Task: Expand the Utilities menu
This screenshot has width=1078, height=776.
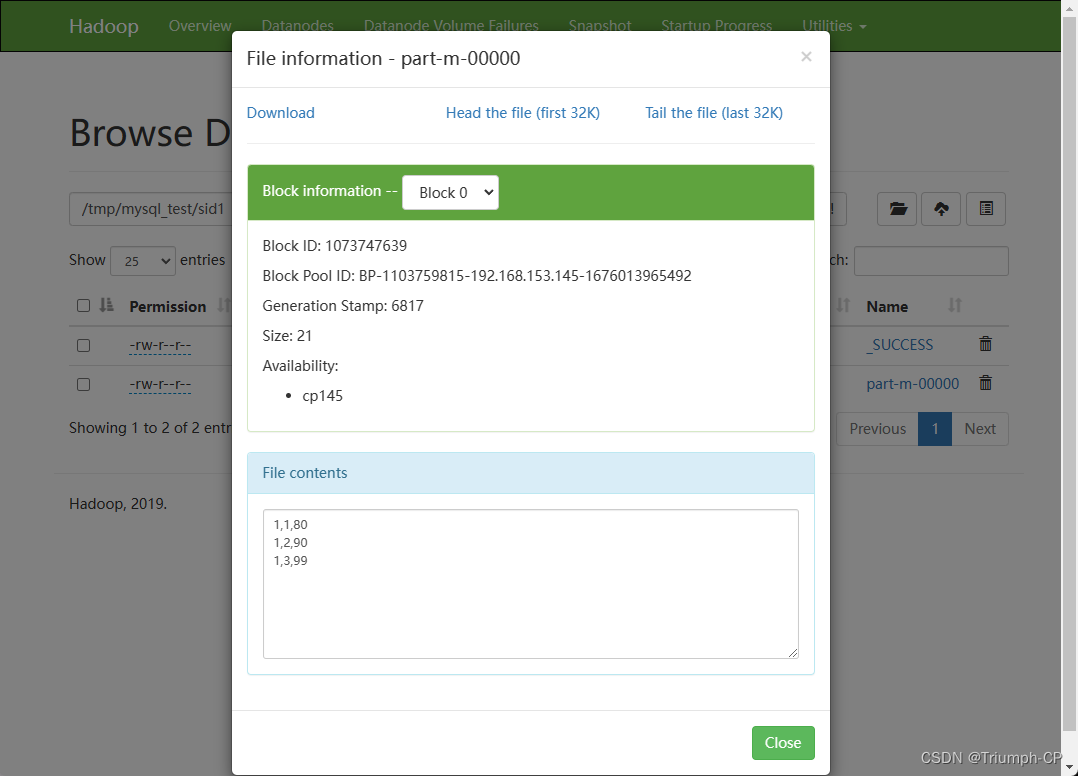Action: tap(834, 26)
